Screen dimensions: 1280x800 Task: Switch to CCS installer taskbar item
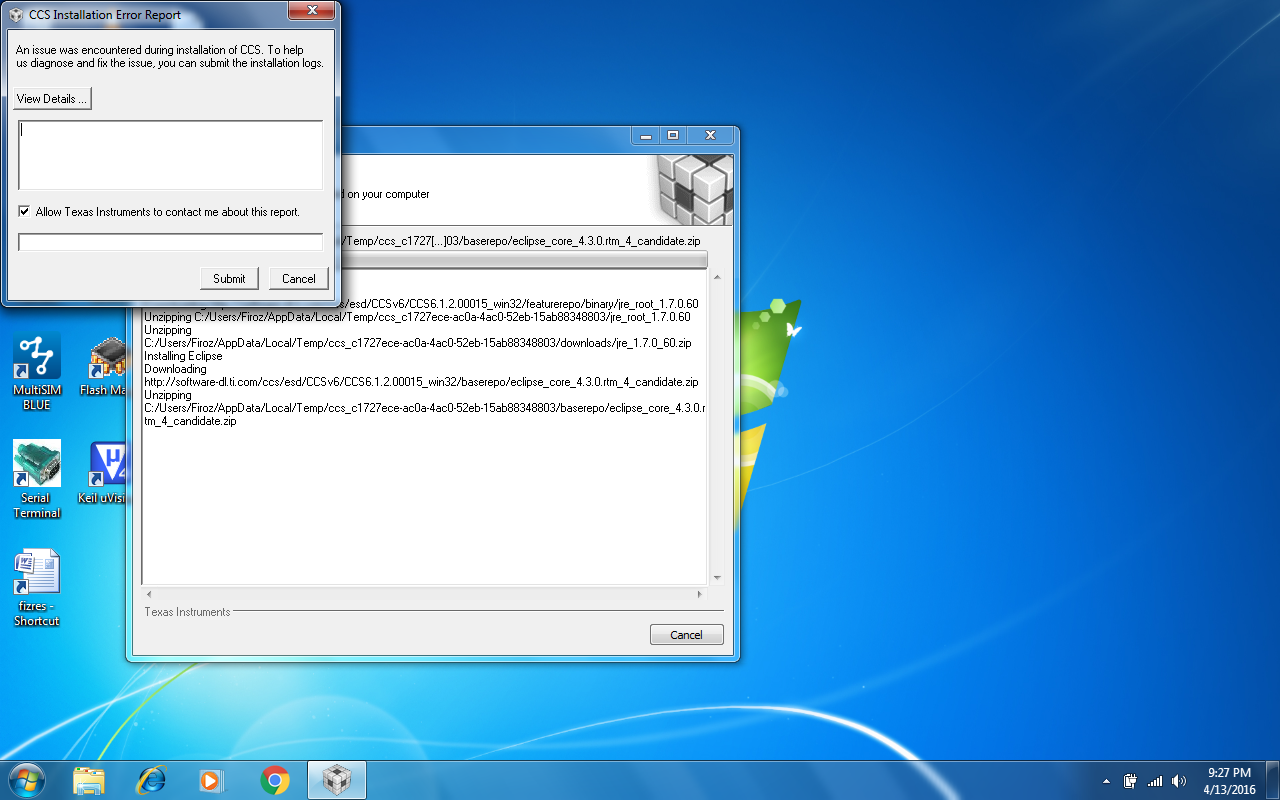click(x=337, y=780)
